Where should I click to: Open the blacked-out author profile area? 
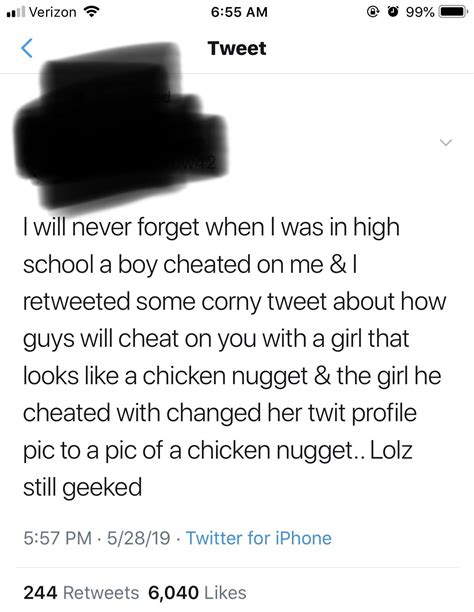119,125
